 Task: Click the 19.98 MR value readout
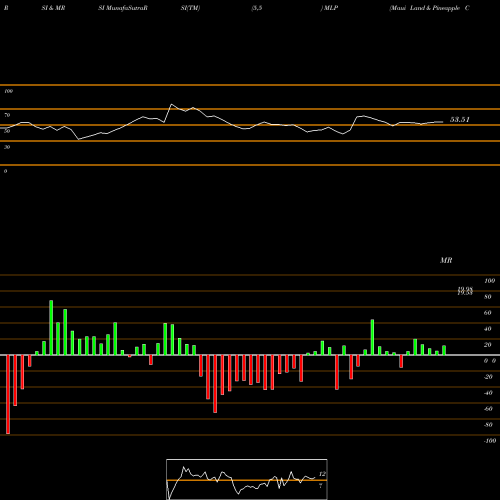465,289
